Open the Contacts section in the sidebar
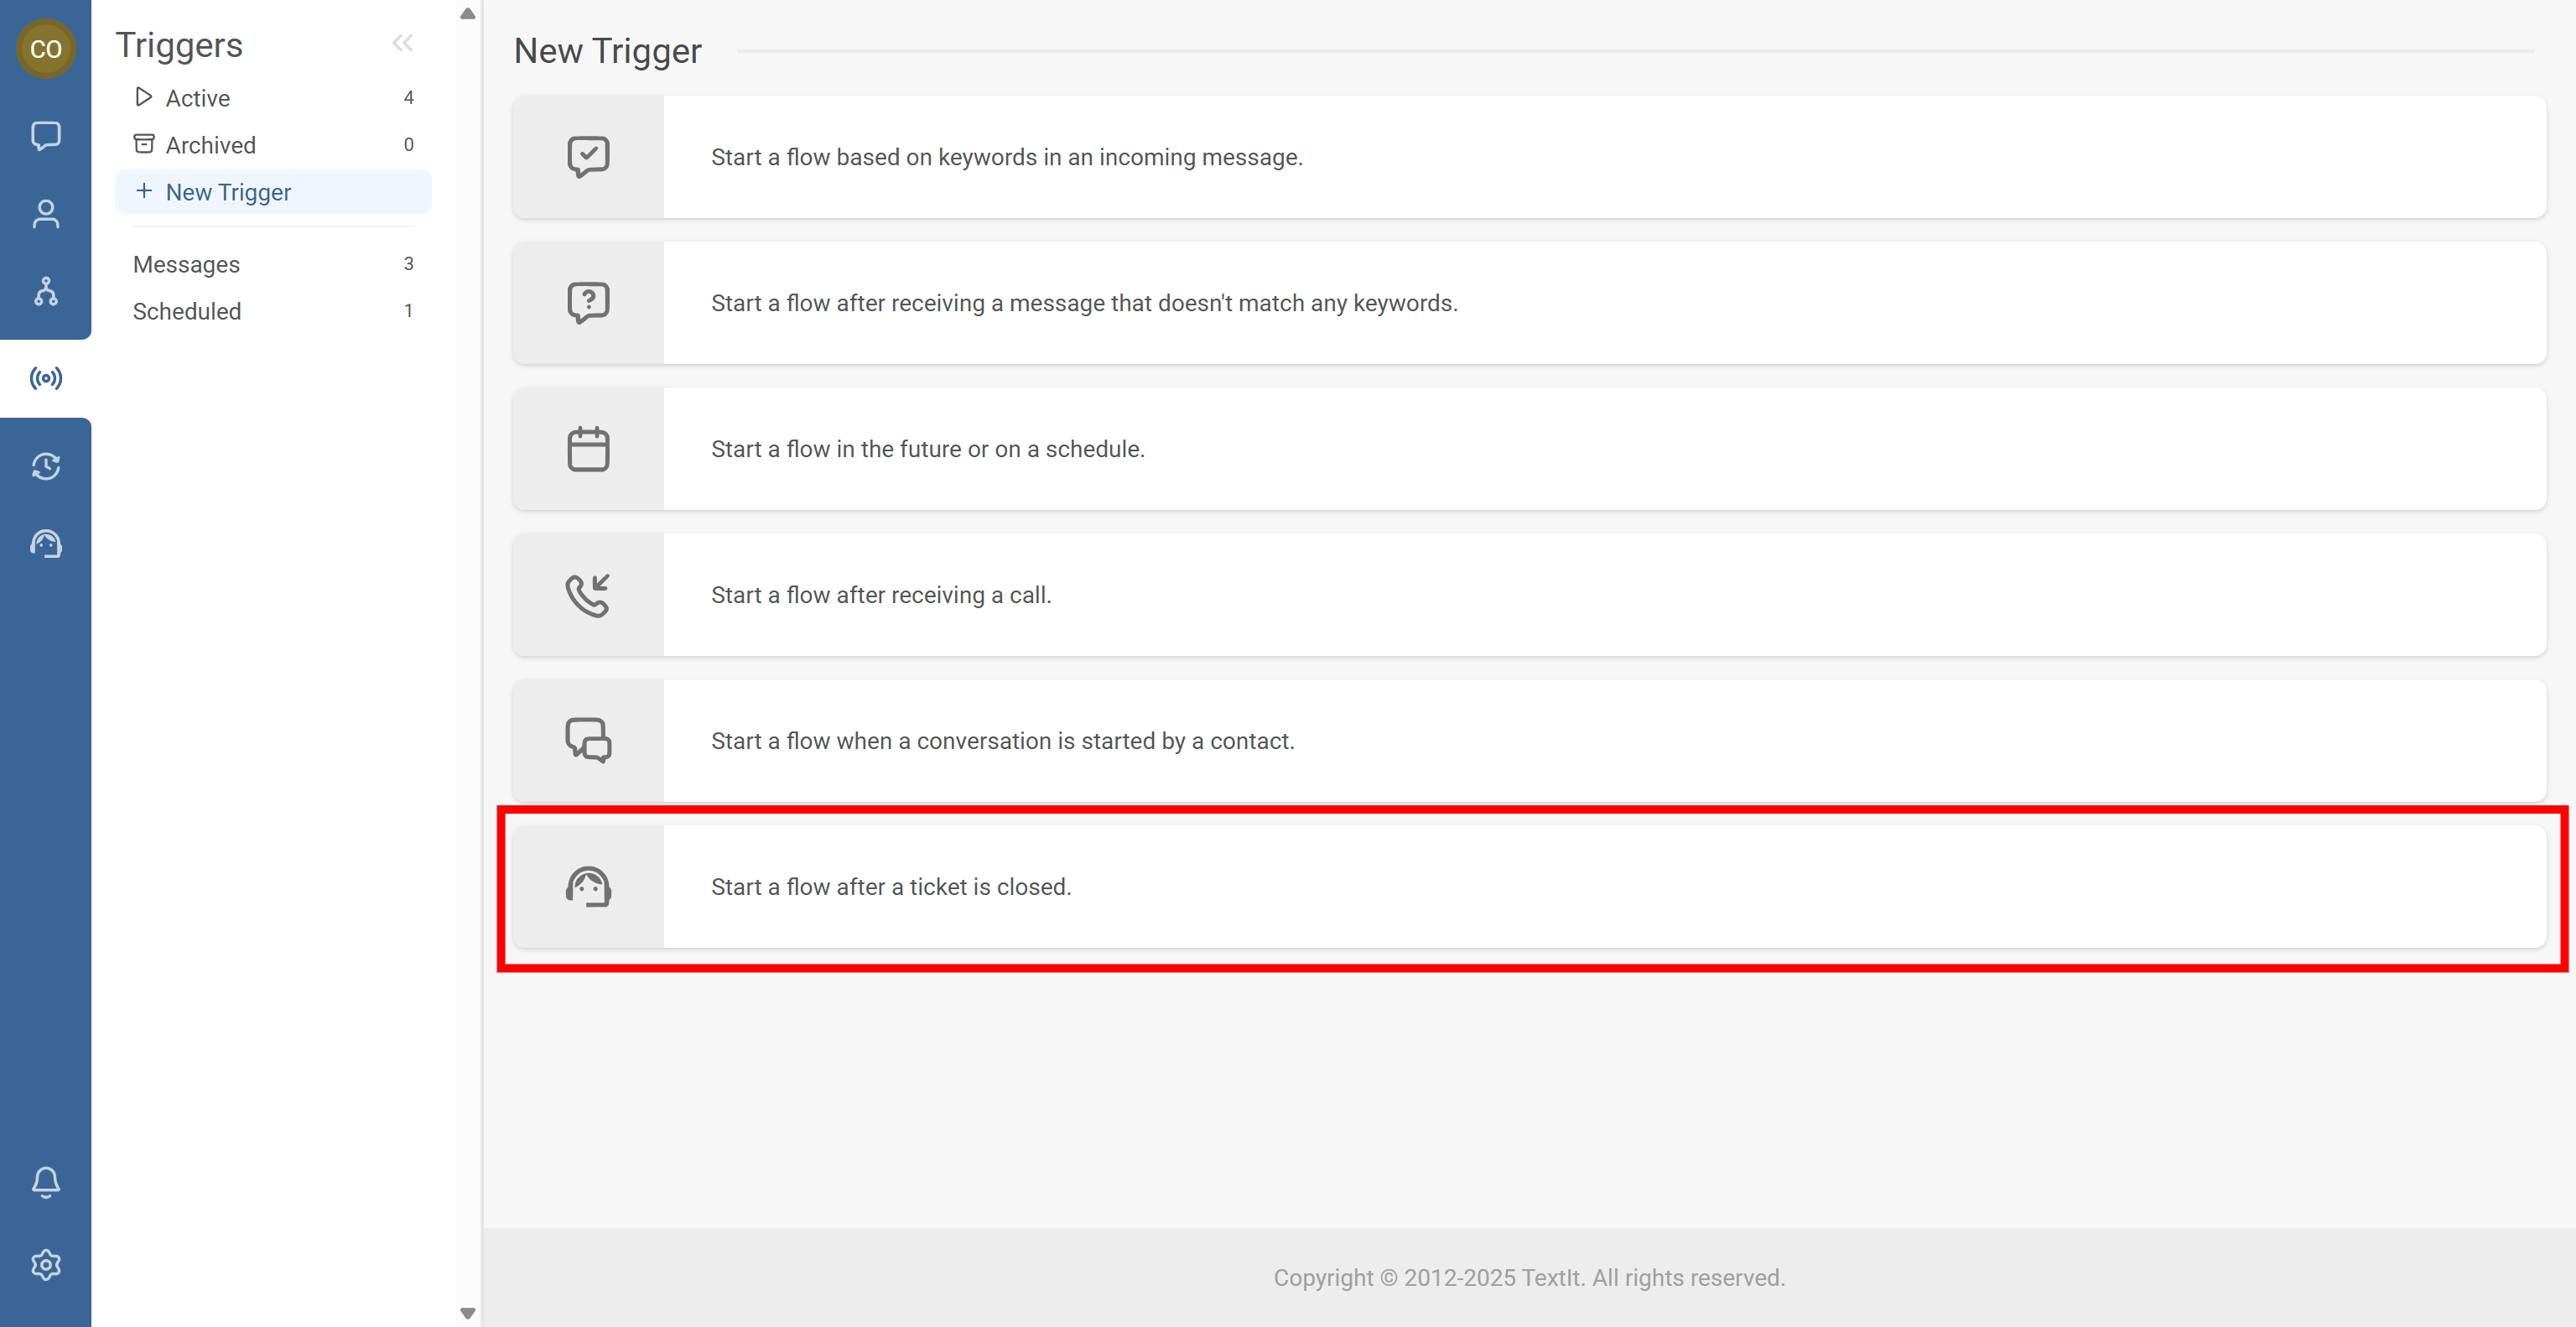Image resolution: width=2576 pixels, height=1327 pixels. tap(45, 214)
